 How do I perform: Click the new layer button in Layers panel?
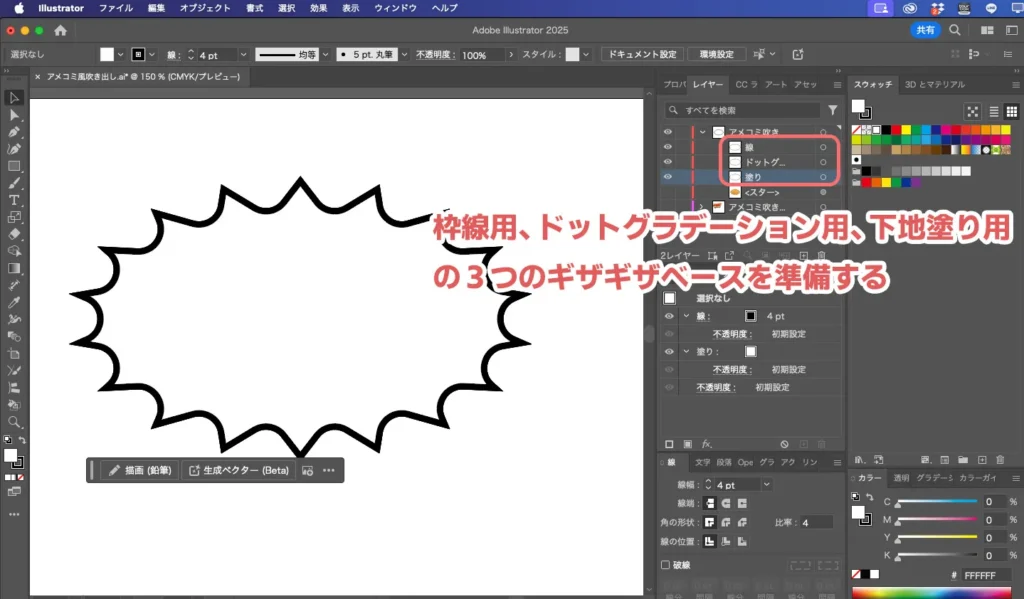pos(802,255)
